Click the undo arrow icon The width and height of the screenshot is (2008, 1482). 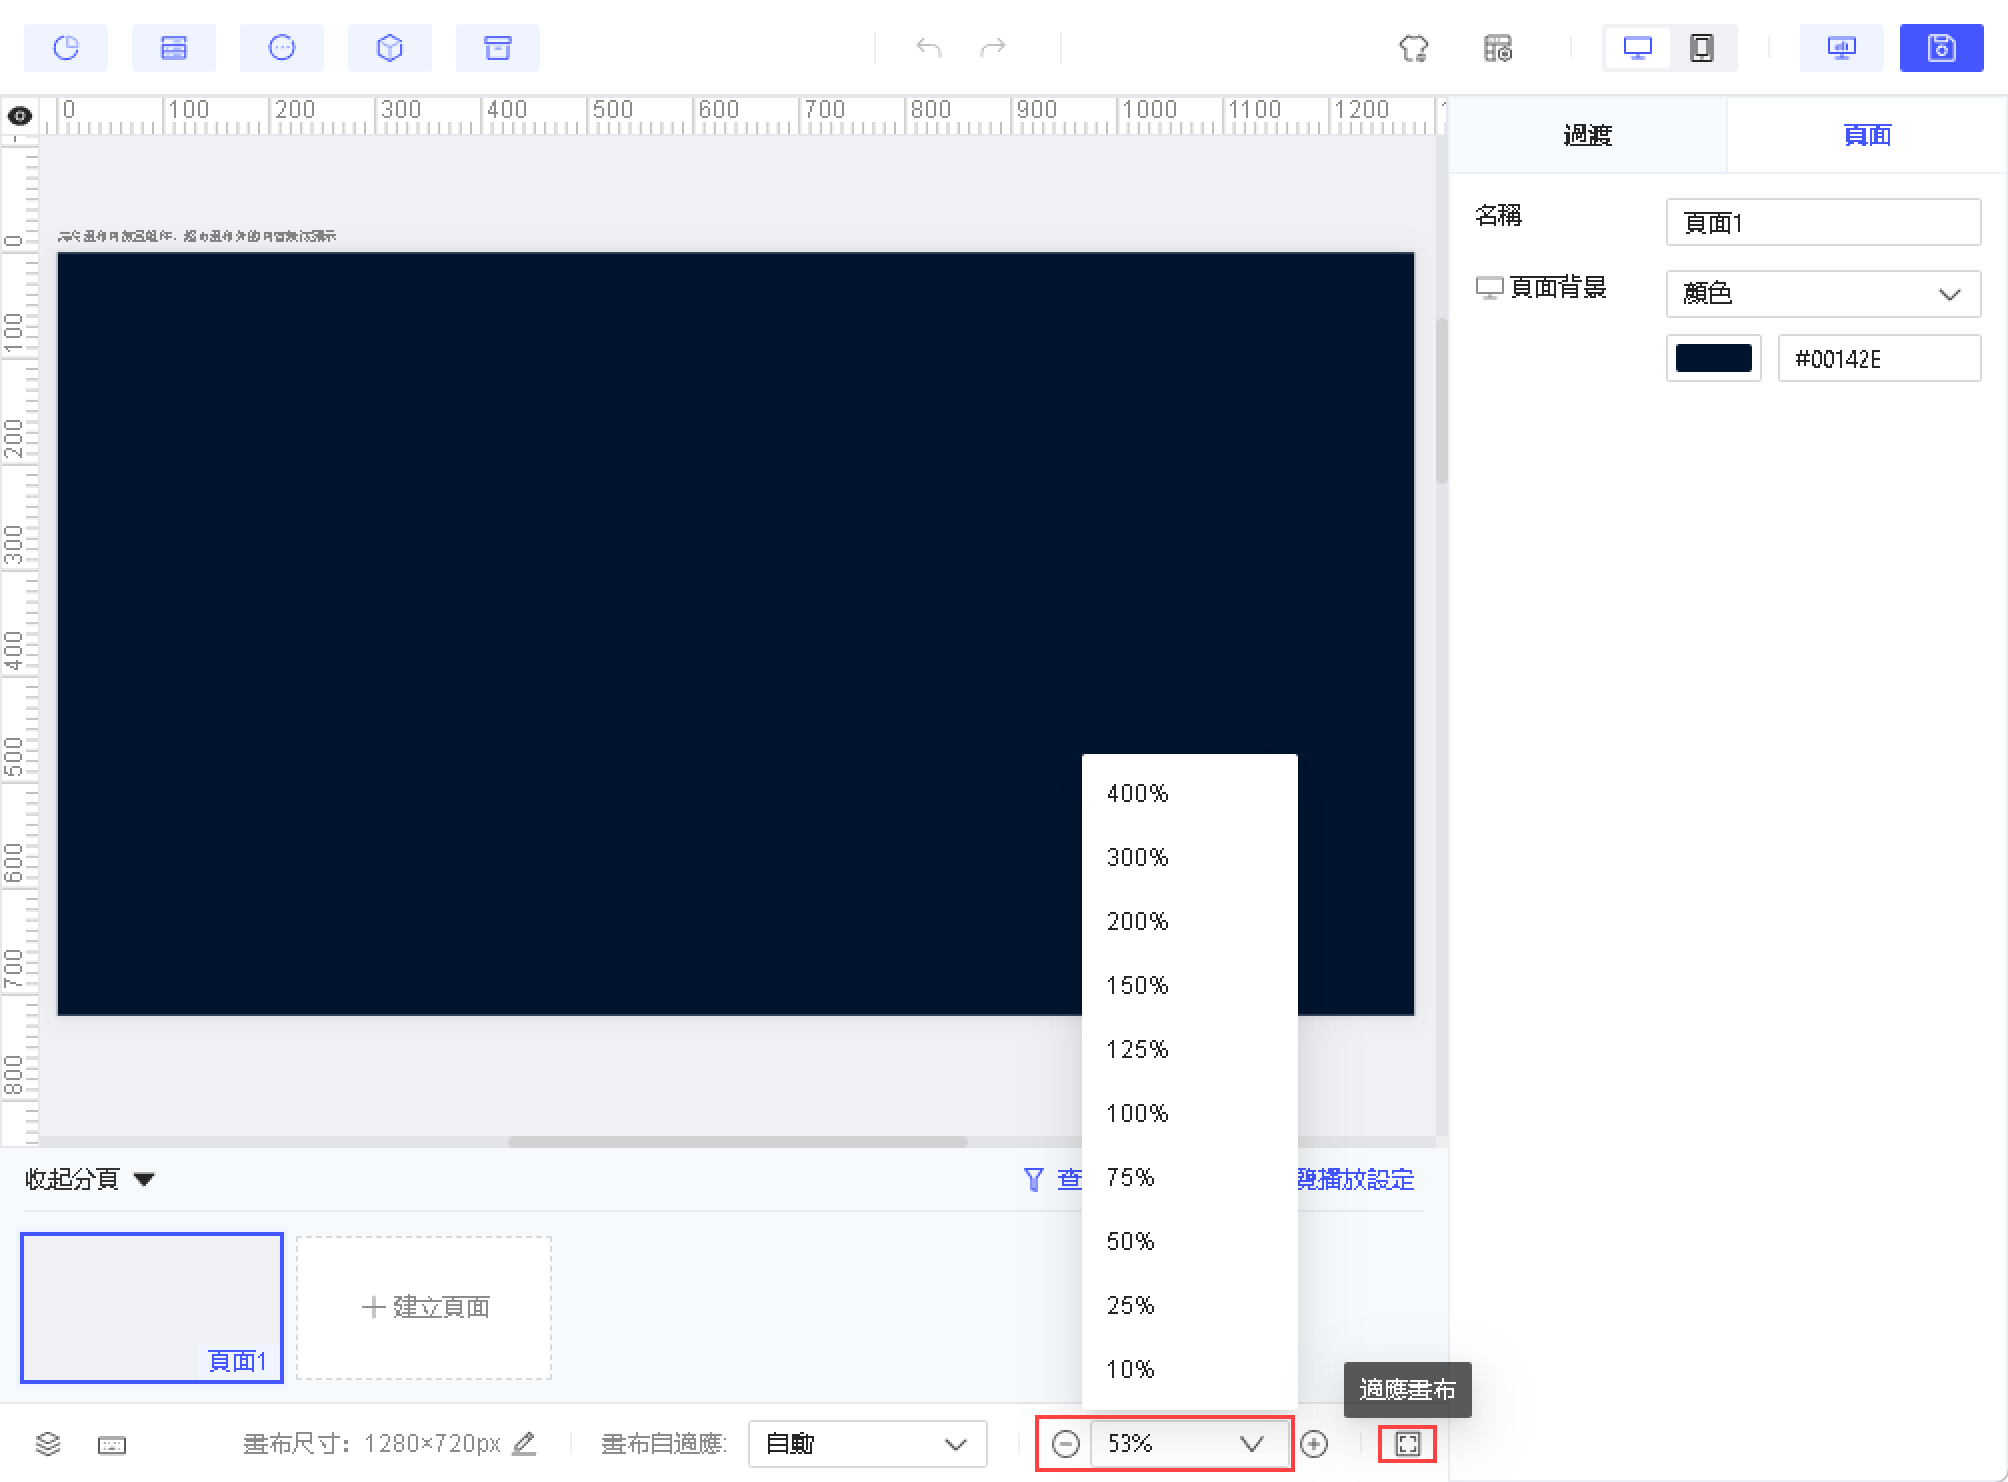[x=929, y=48]
